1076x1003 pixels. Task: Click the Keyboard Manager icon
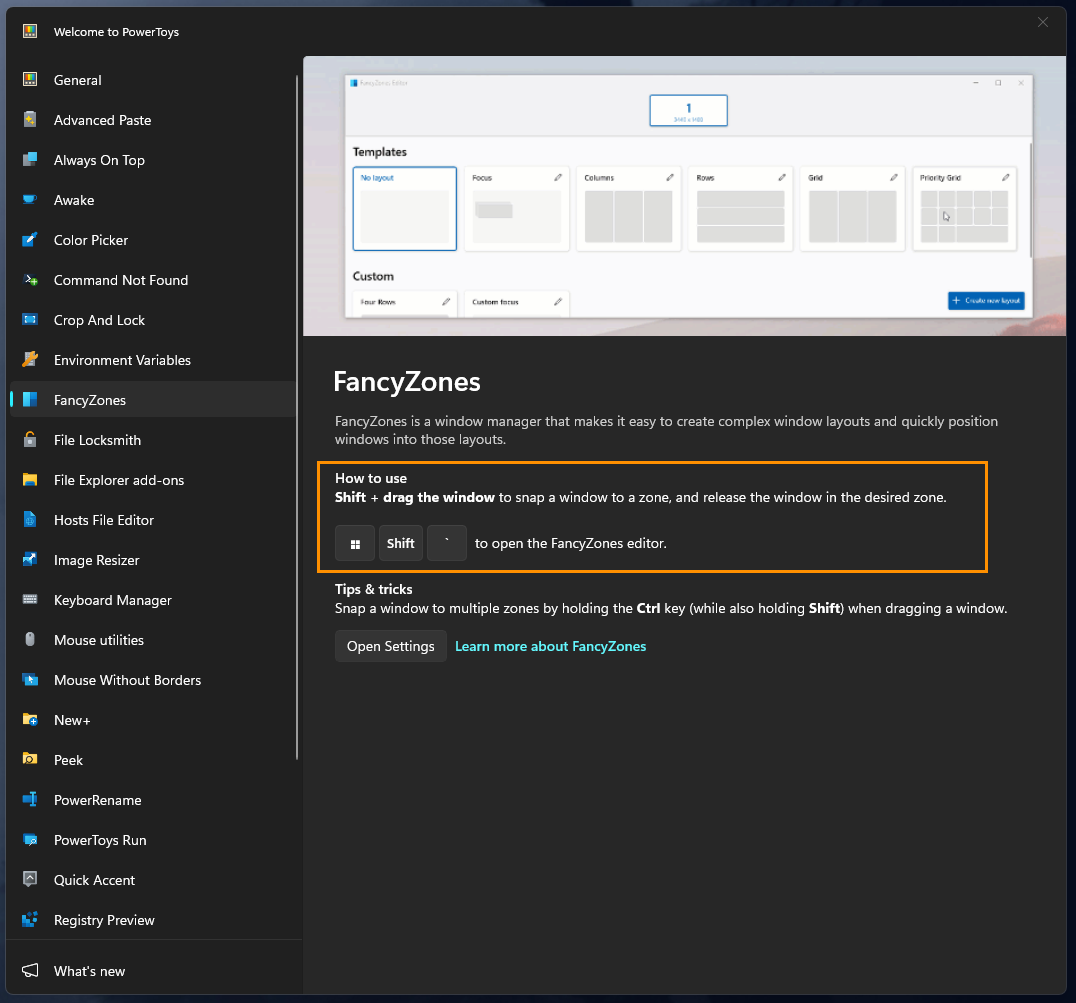30,600
